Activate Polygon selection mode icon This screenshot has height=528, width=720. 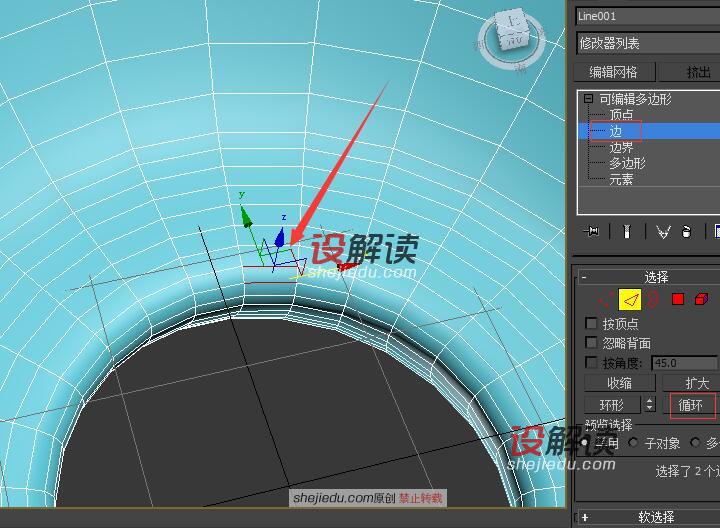[x=678, y=299]
